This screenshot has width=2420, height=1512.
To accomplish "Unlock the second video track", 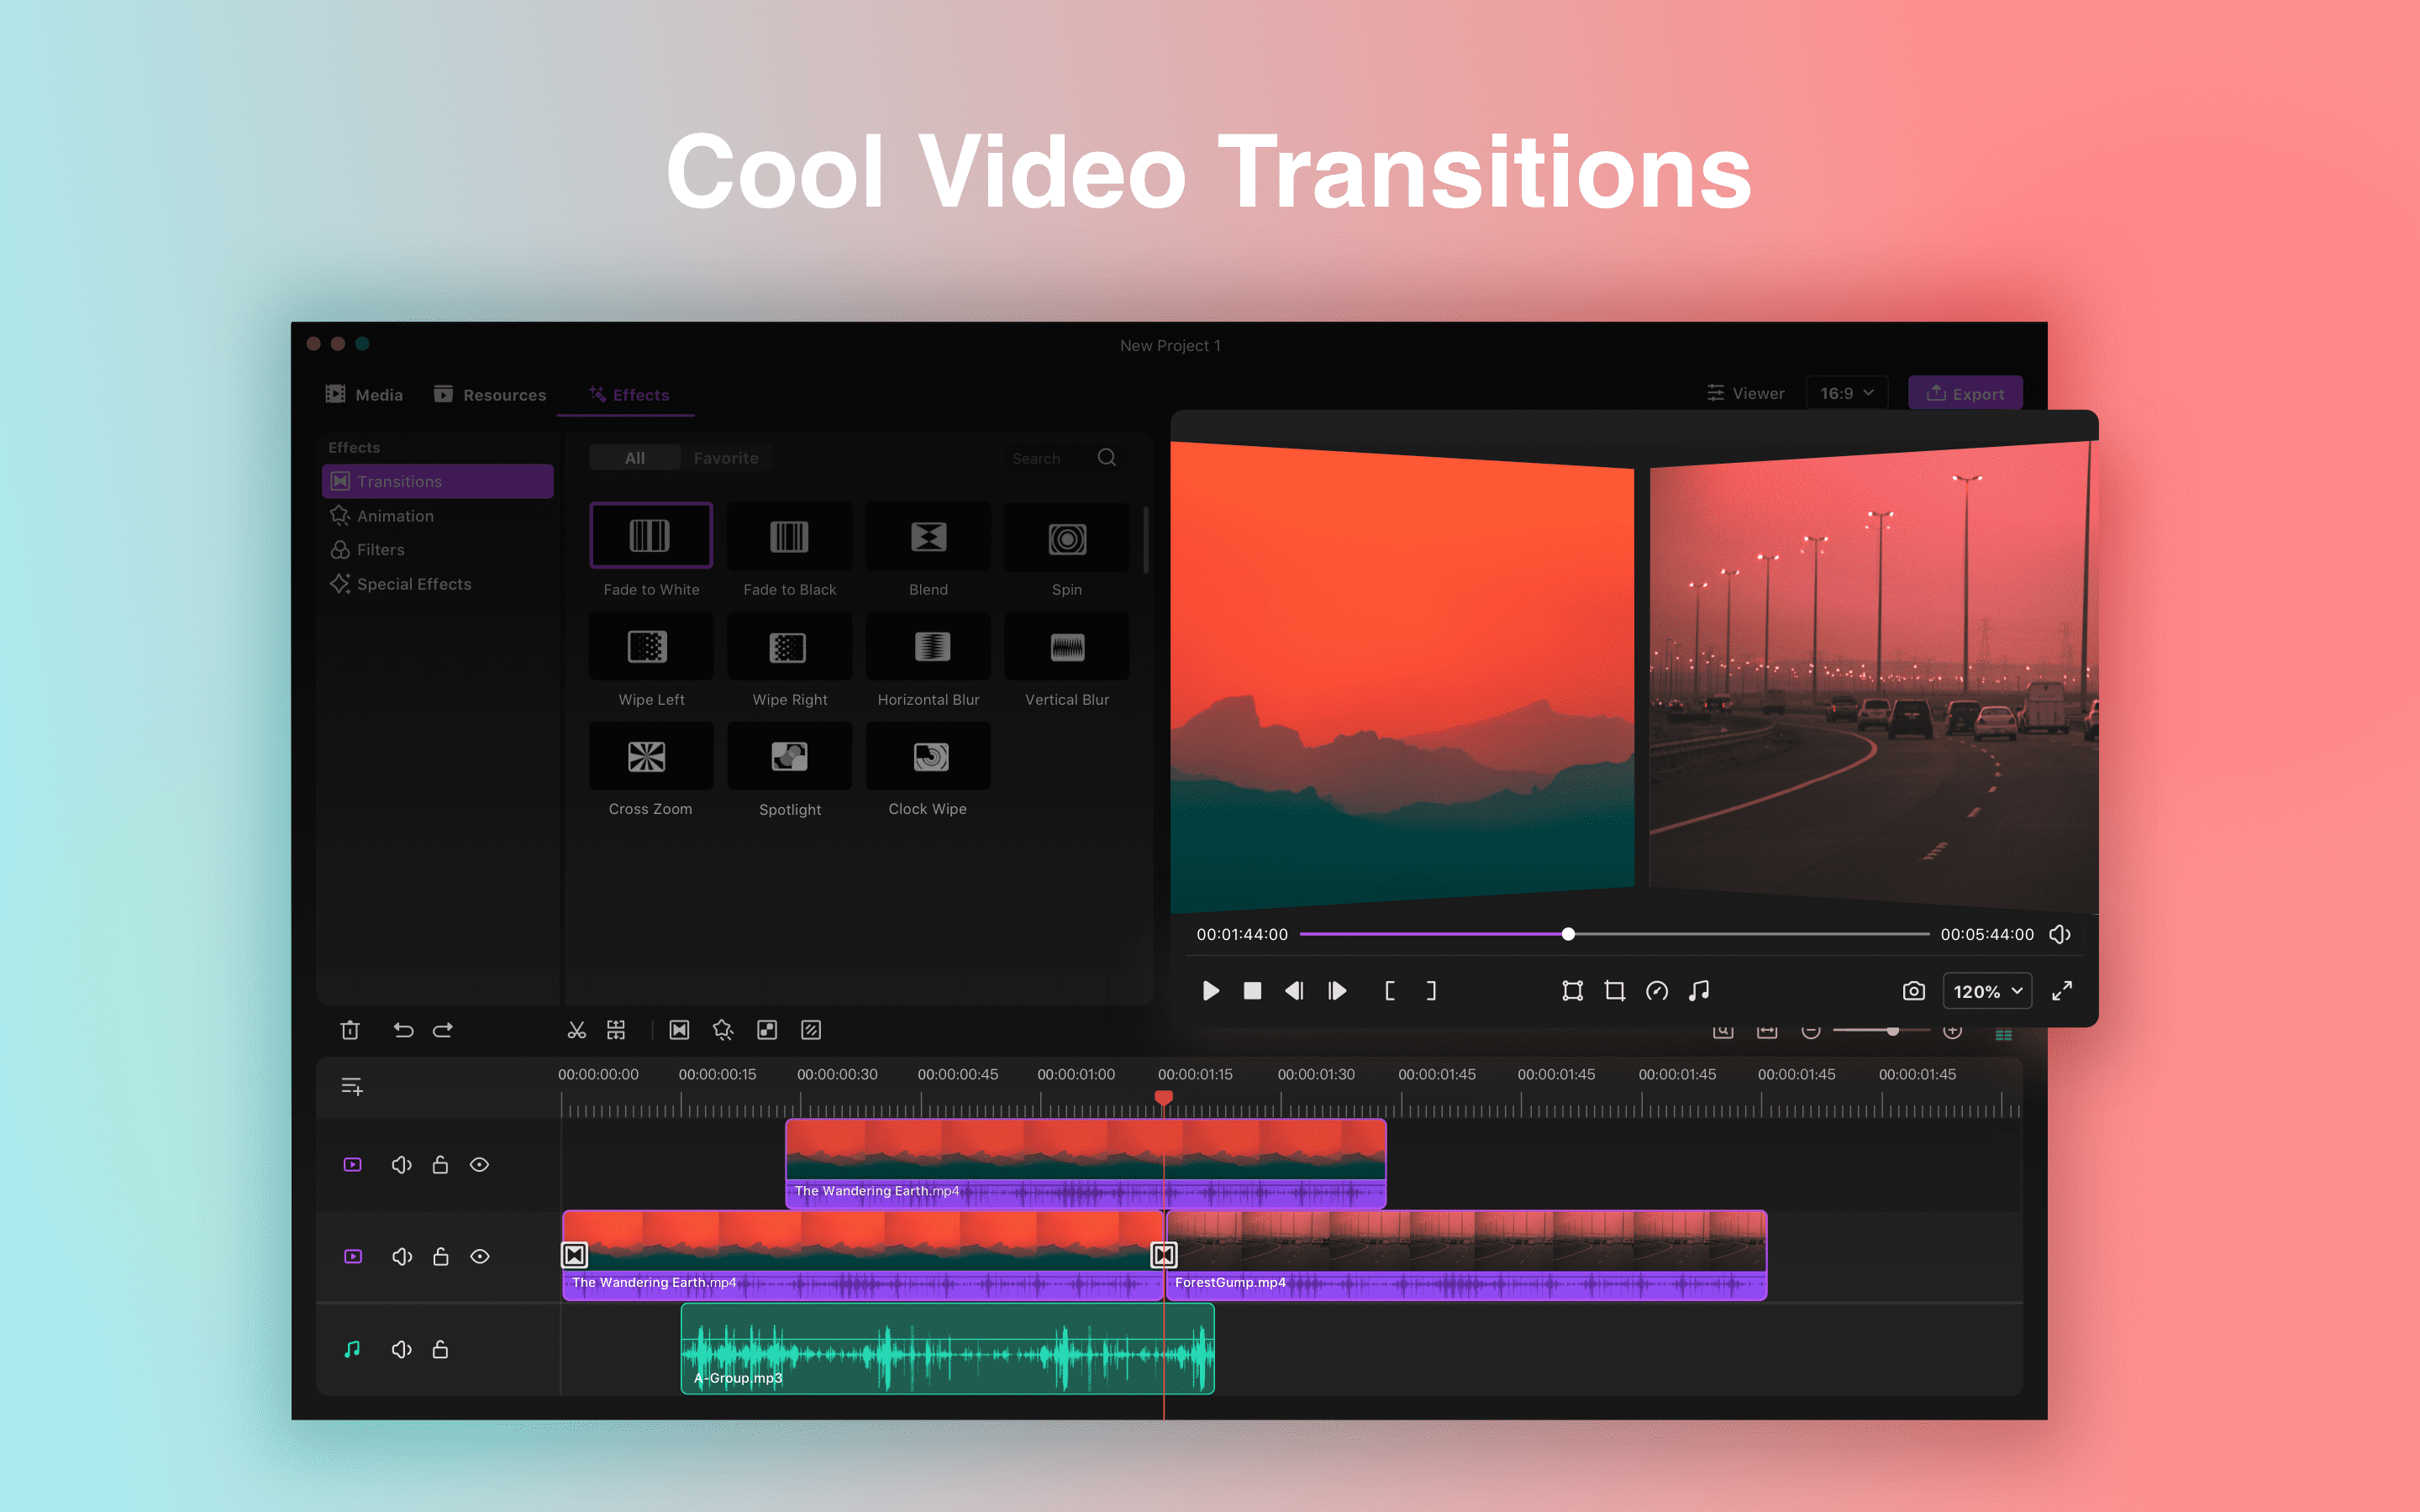I will pyautogui.click(x=440, y=1257).
